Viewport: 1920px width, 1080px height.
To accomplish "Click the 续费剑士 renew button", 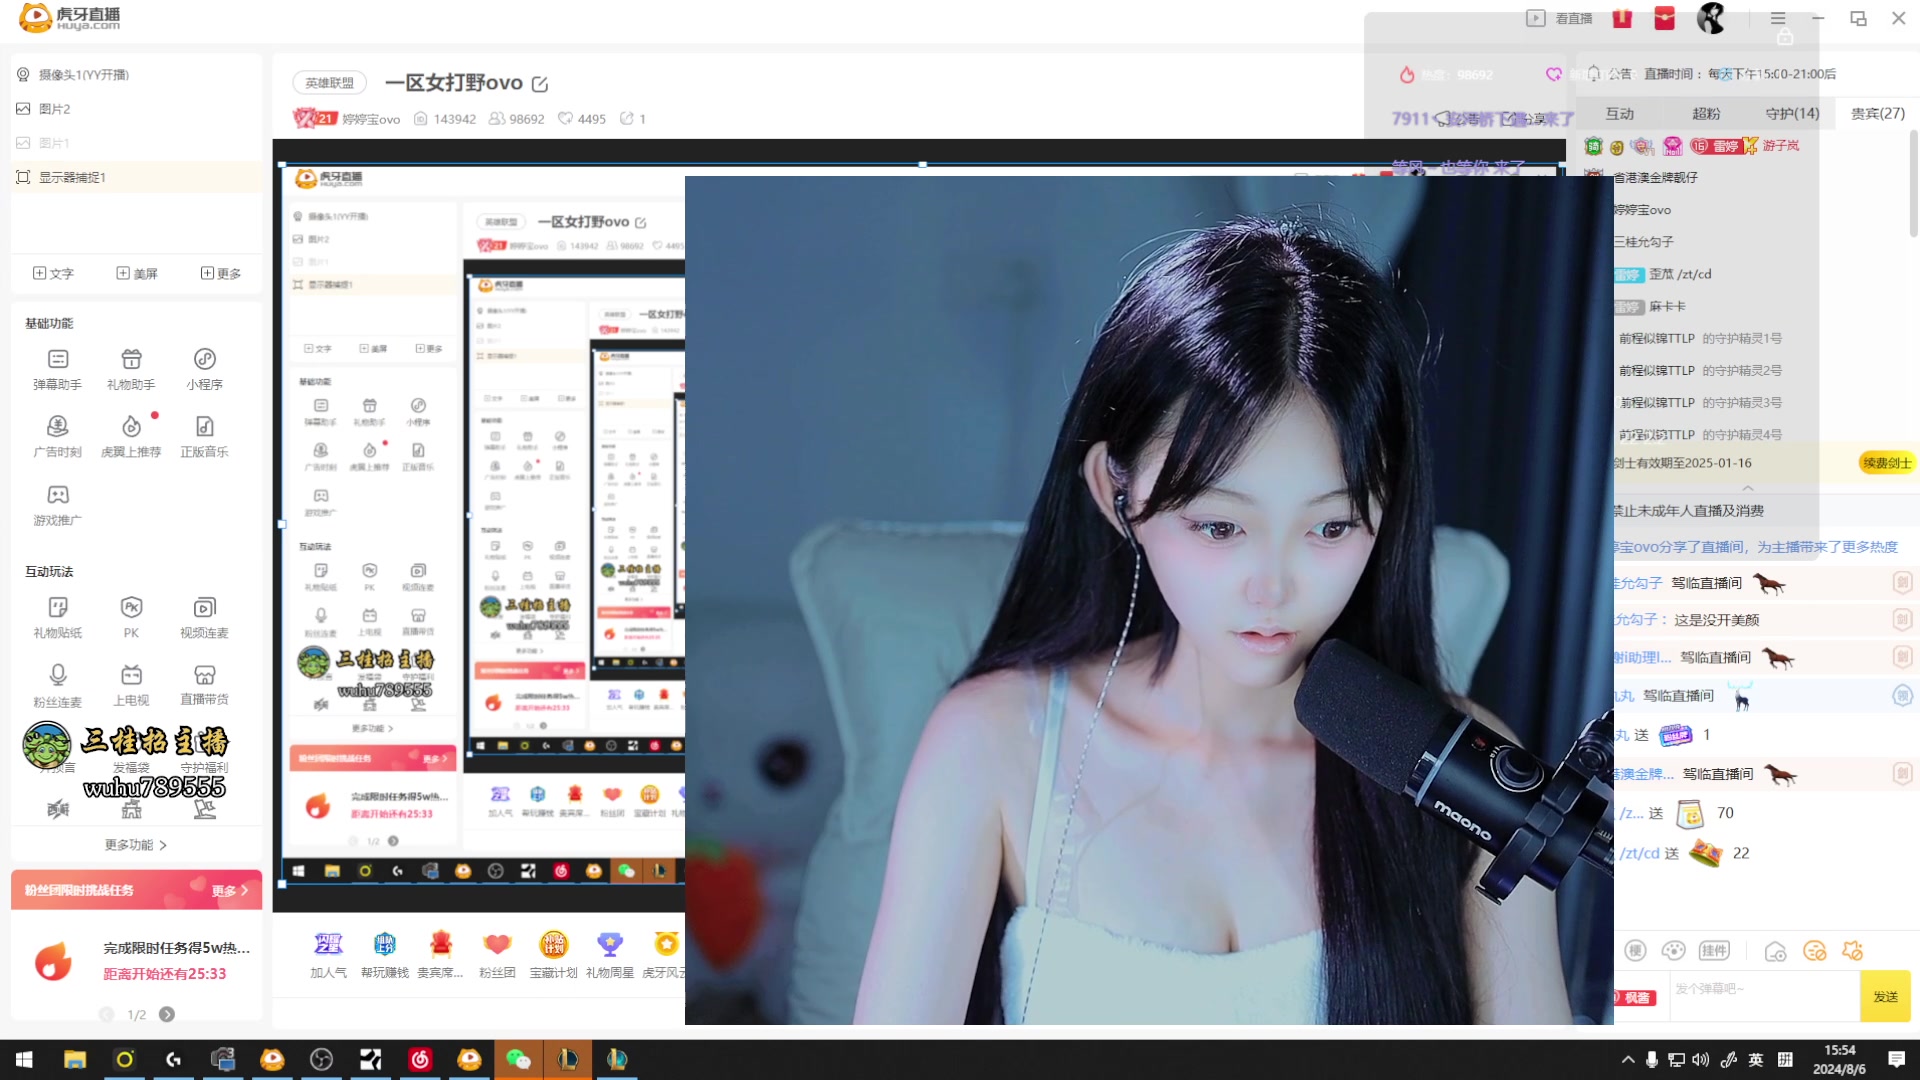I will click(1886, 463).
